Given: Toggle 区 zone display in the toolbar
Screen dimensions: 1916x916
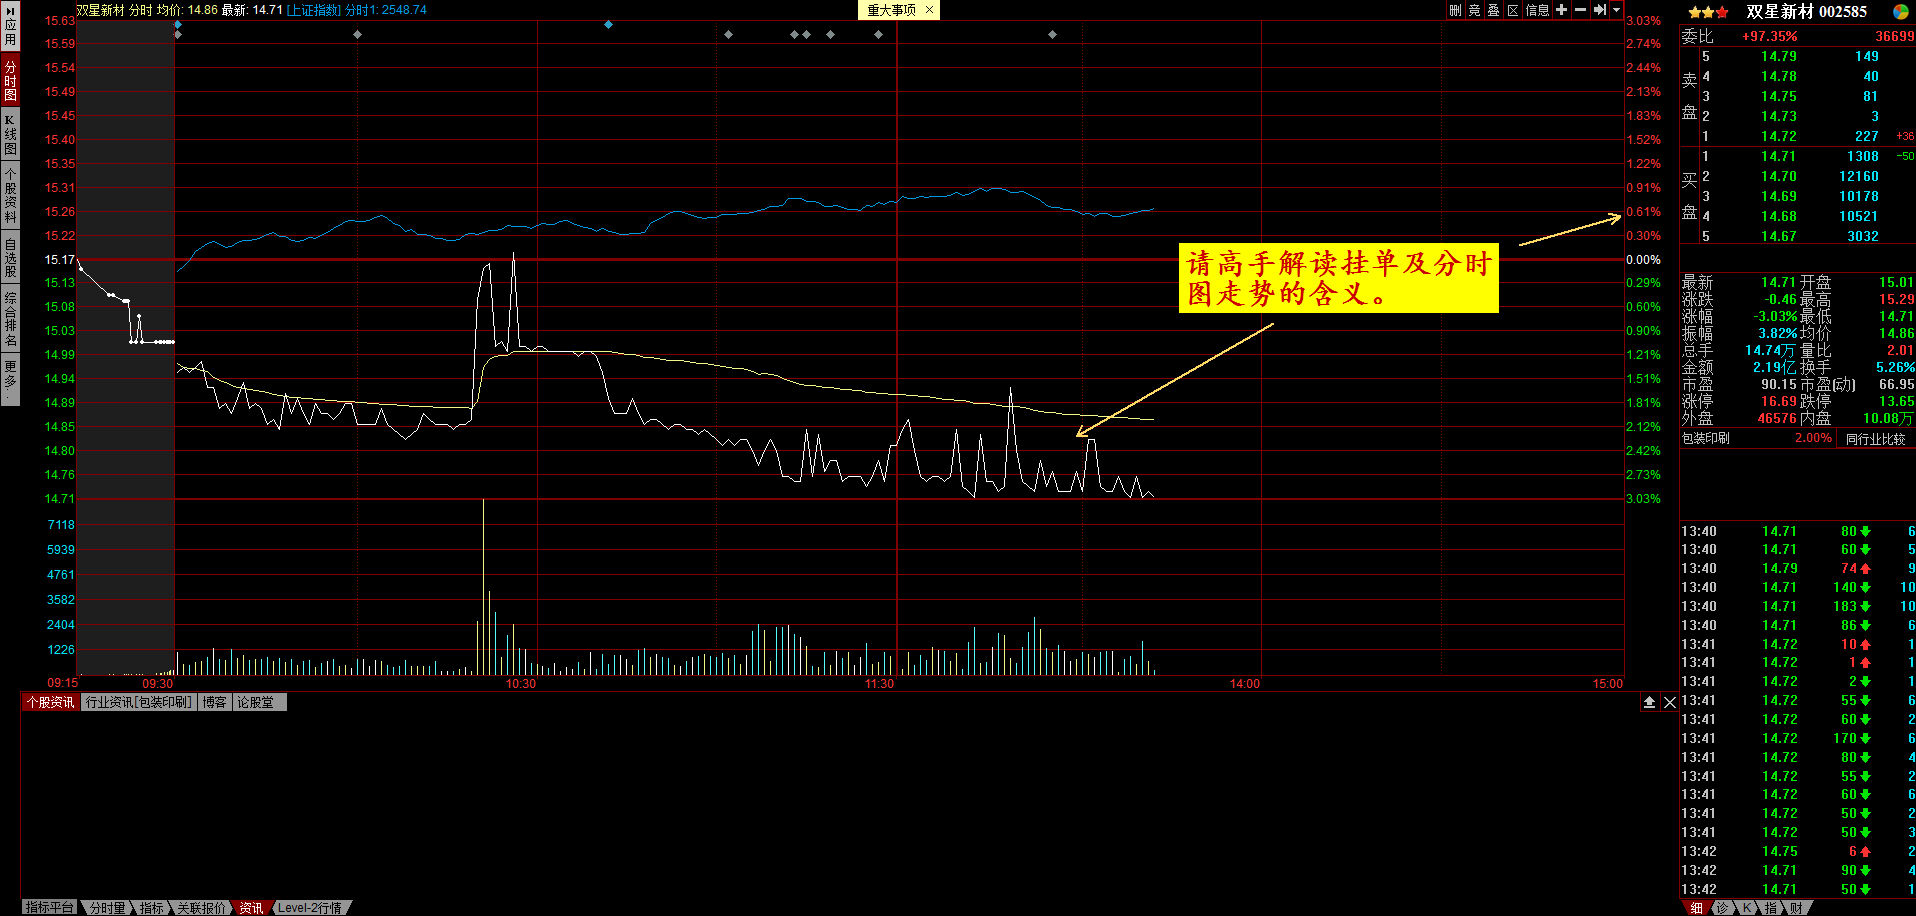Looking at the screenshot, I should point(1513,11).
